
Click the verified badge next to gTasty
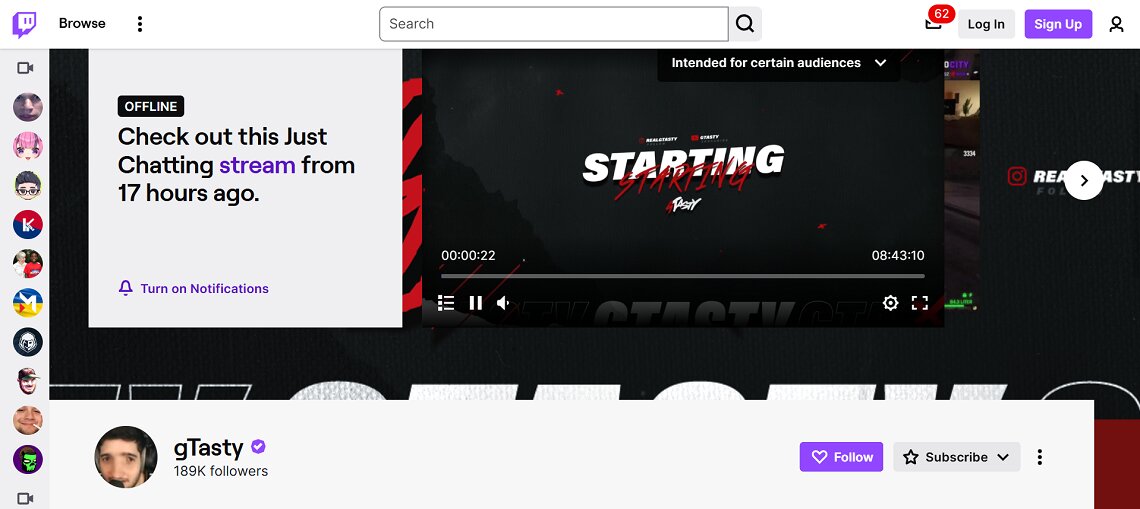[257, 446]
